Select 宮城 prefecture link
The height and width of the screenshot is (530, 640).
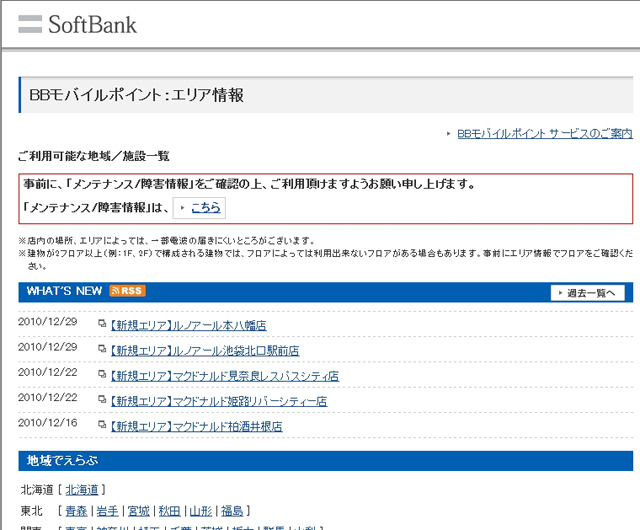click(x=138, y=511)
